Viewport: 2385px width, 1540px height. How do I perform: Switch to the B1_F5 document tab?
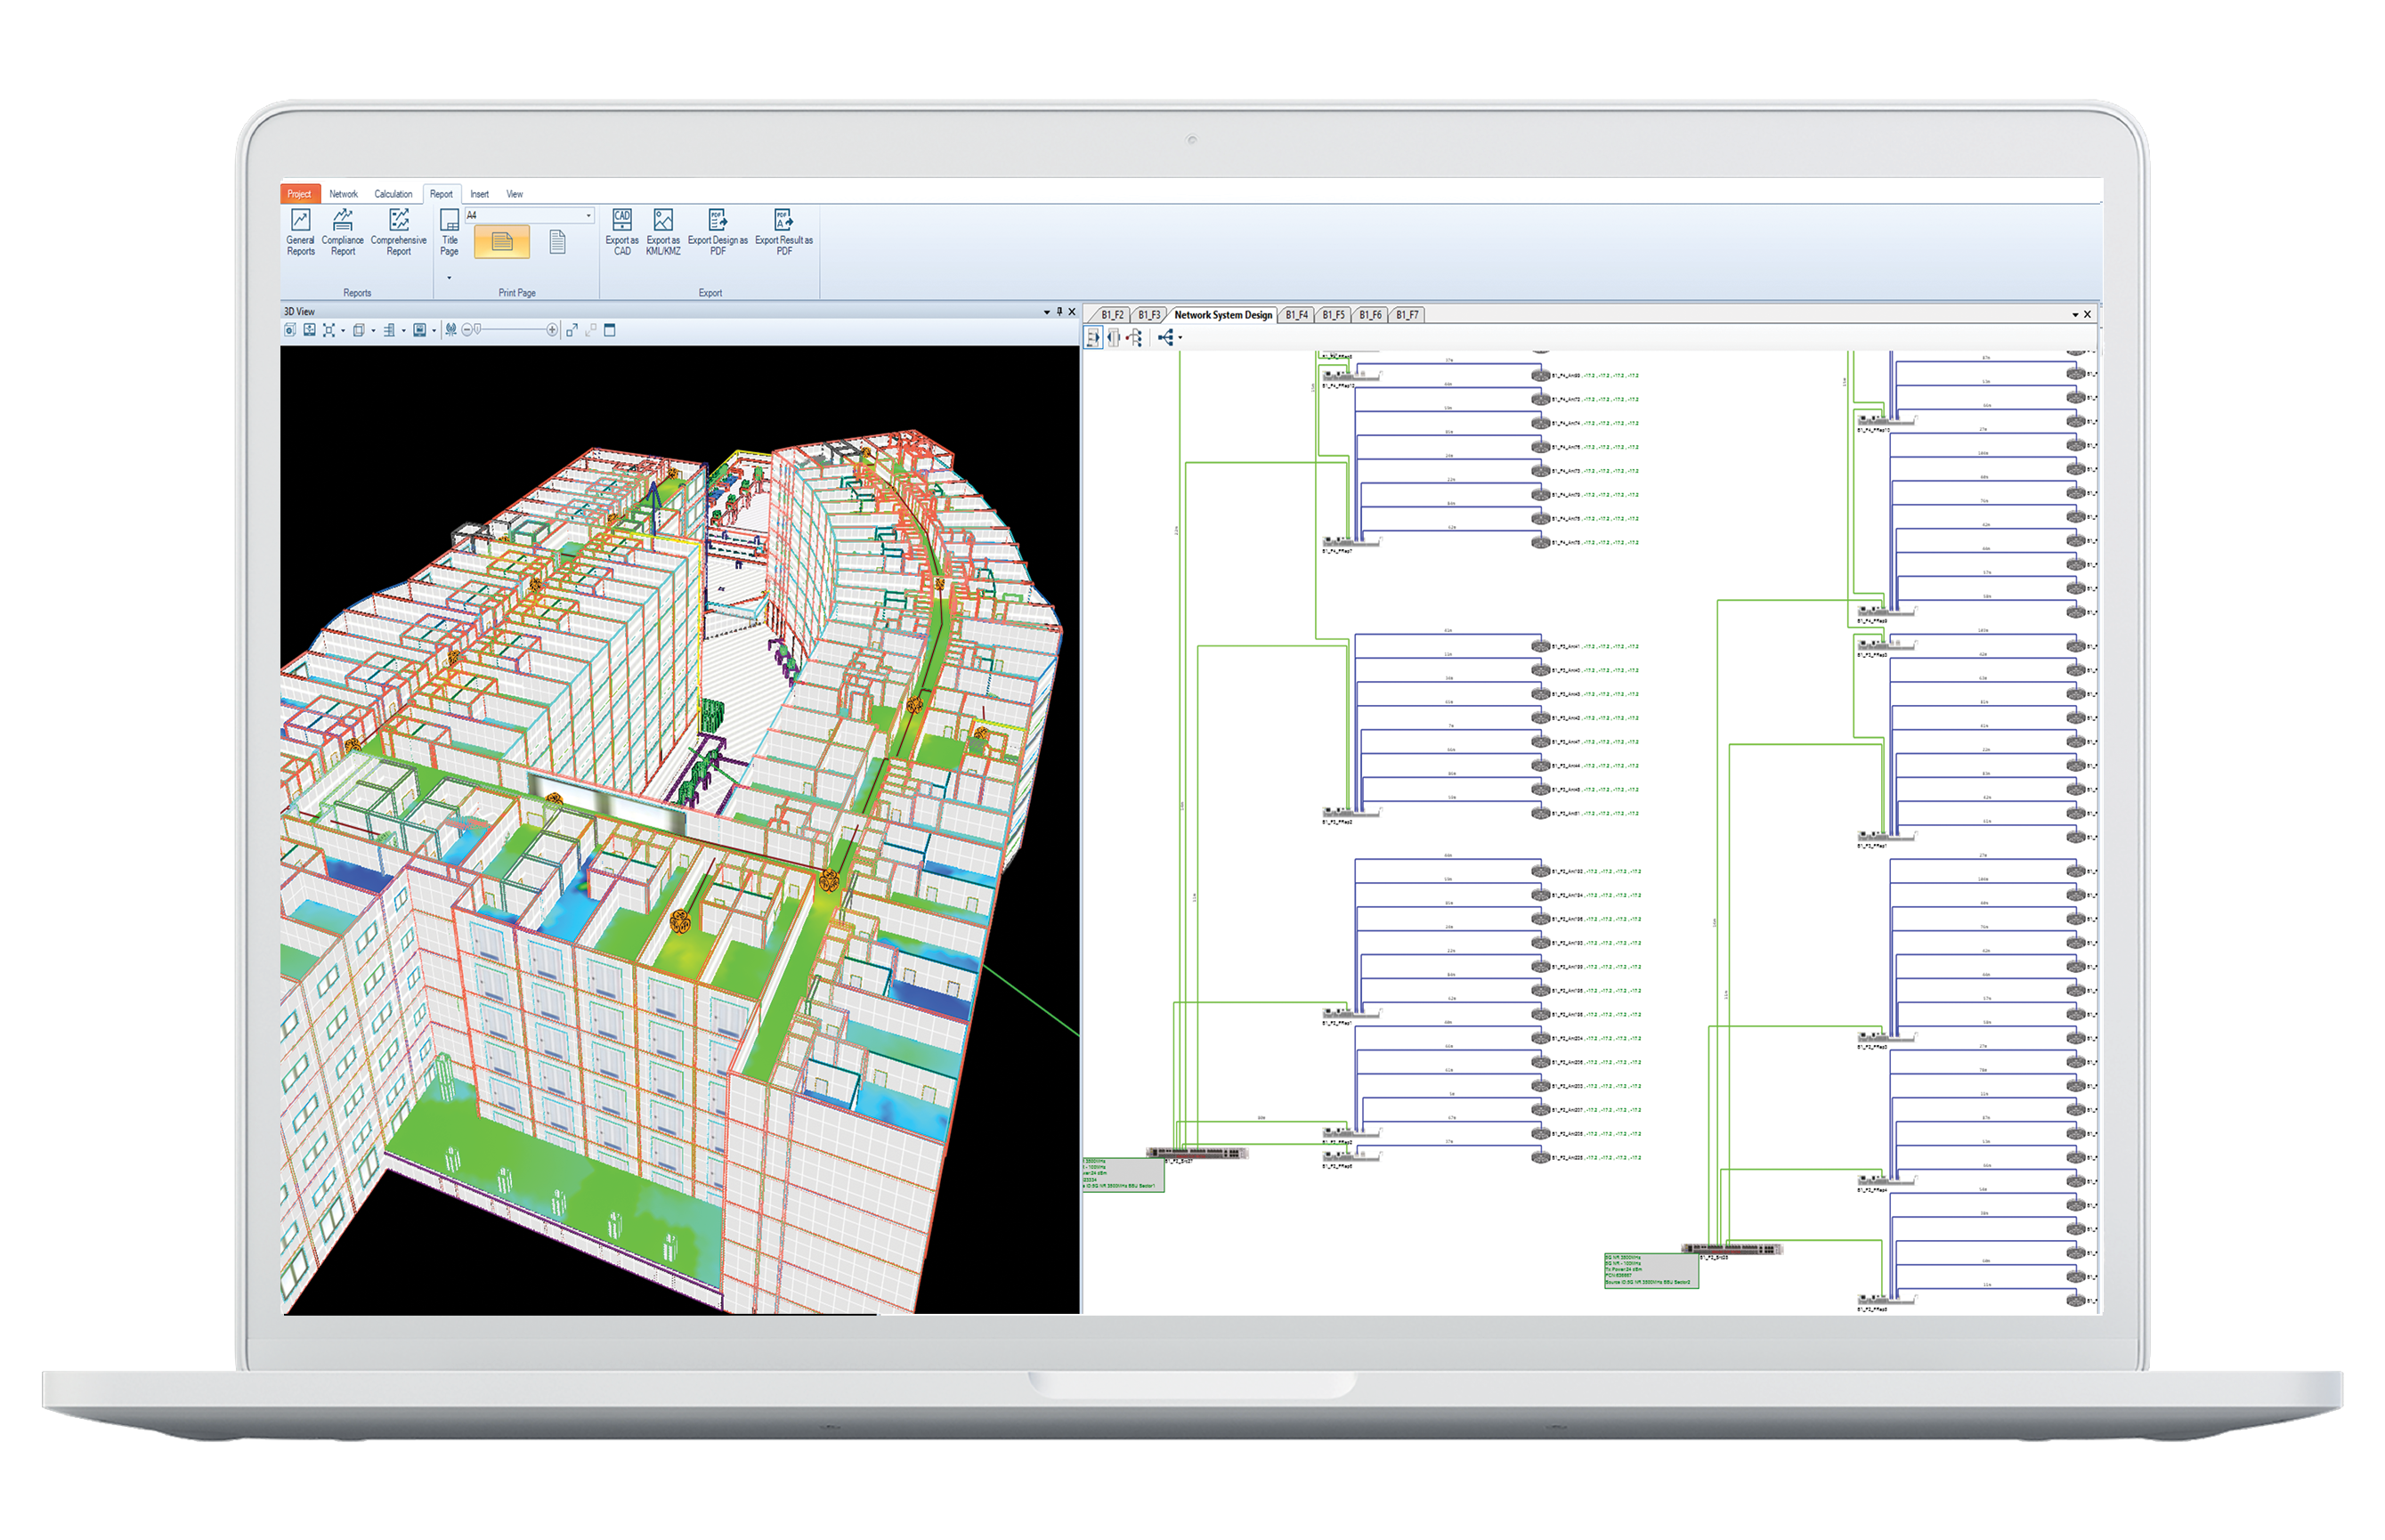tap(1334, 315)
